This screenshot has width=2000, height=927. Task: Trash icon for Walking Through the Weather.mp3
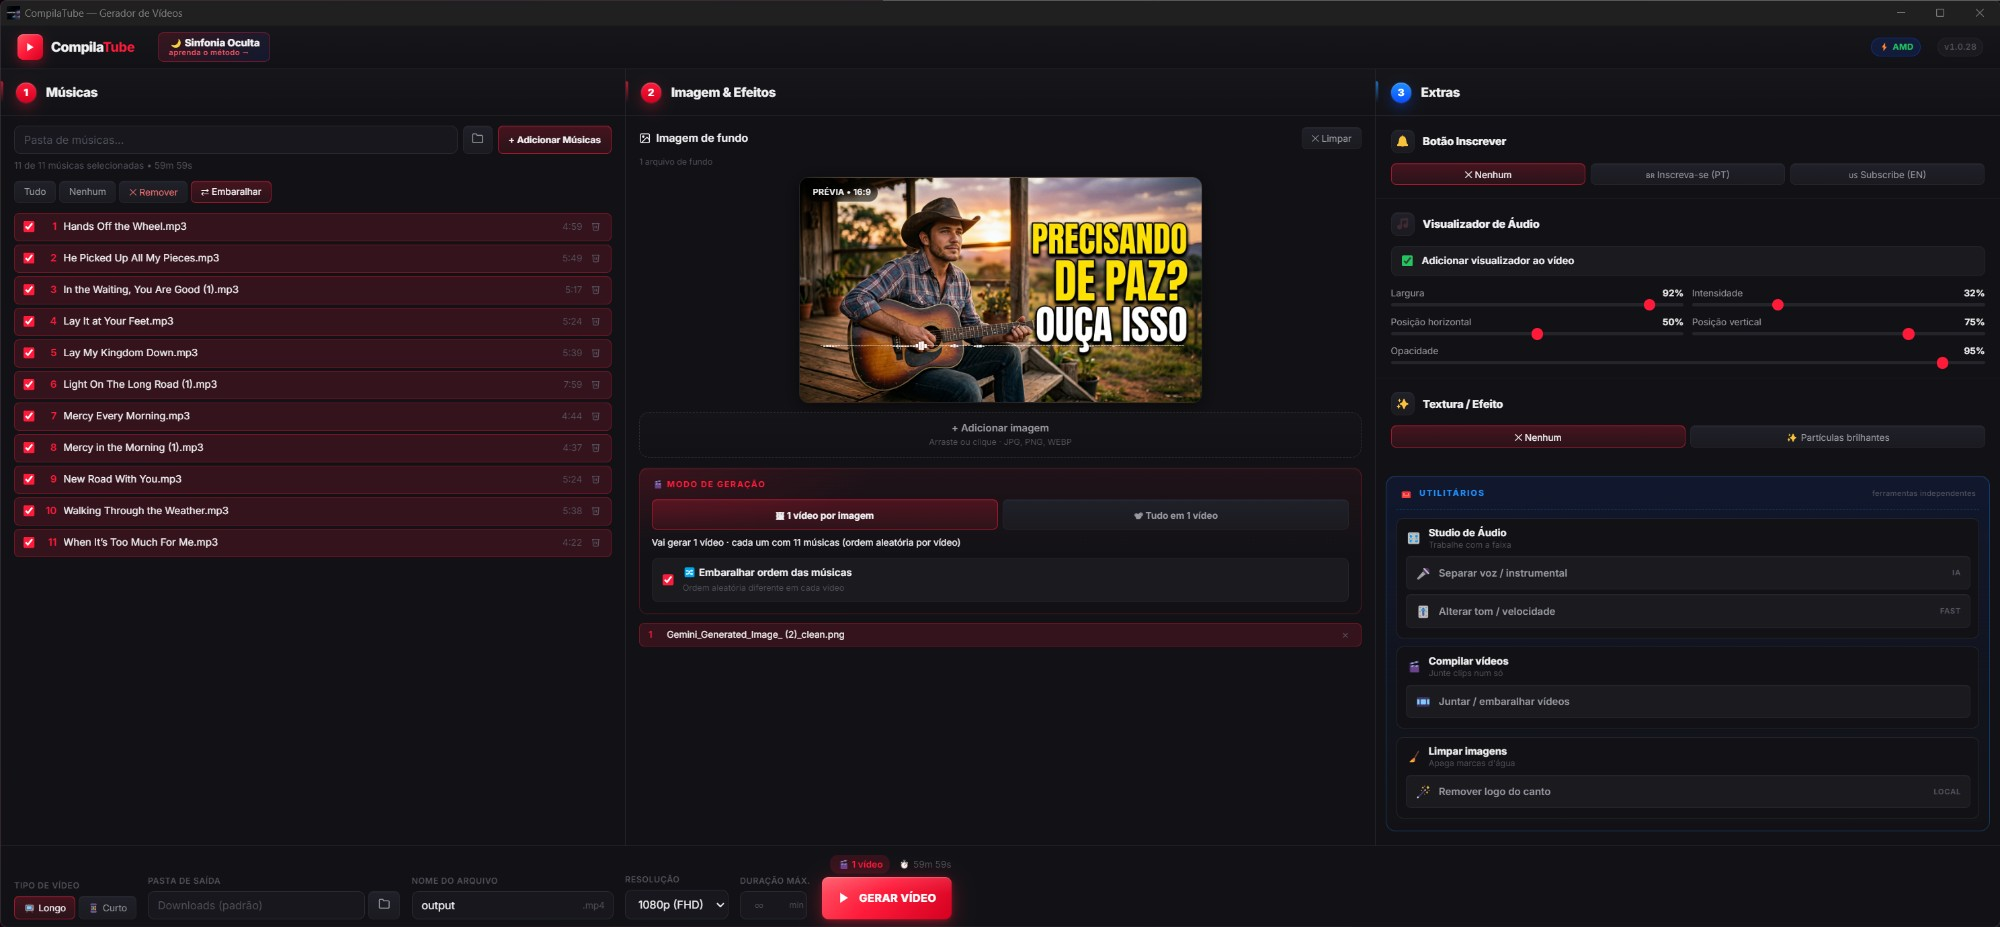click(596, 511)
